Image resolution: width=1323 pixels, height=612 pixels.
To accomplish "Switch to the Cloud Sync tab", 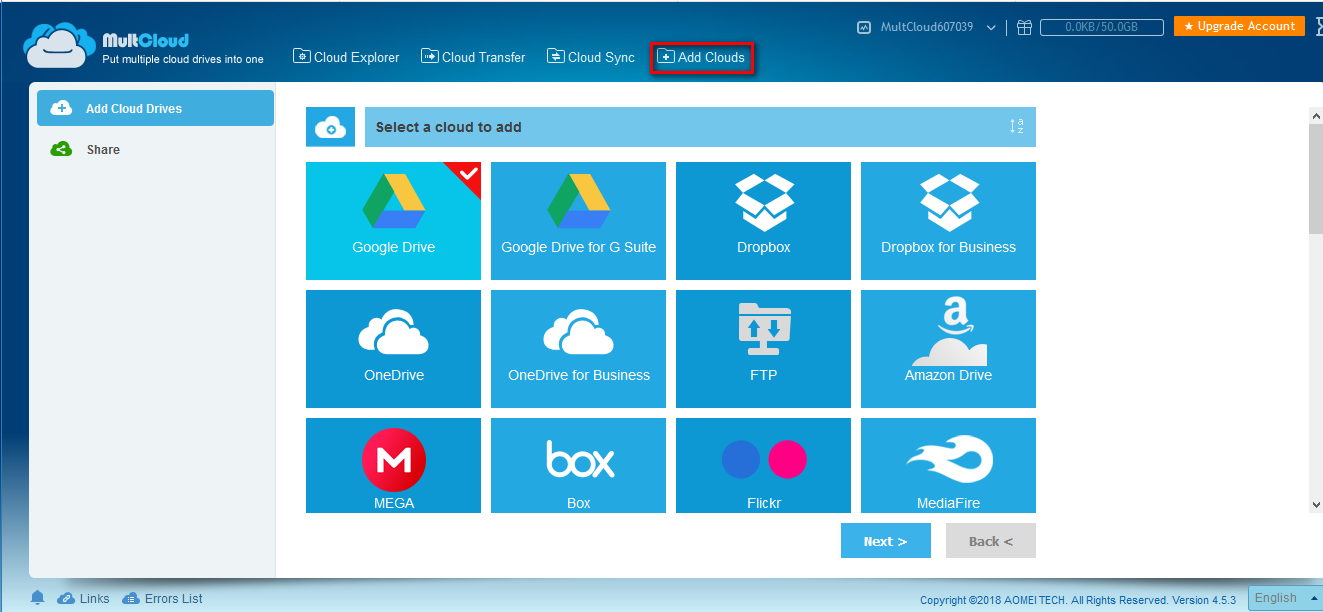I will point(591,57).
